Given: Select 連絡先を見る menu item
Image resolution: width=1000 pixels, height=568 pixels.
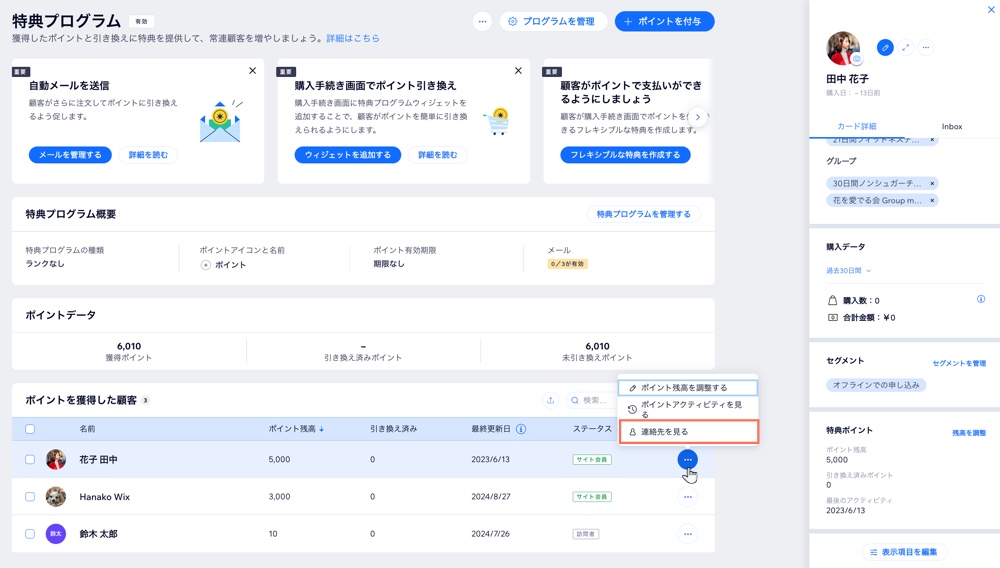Looking at the screenshot, I should pyautogui.click(x=688, y=432).
